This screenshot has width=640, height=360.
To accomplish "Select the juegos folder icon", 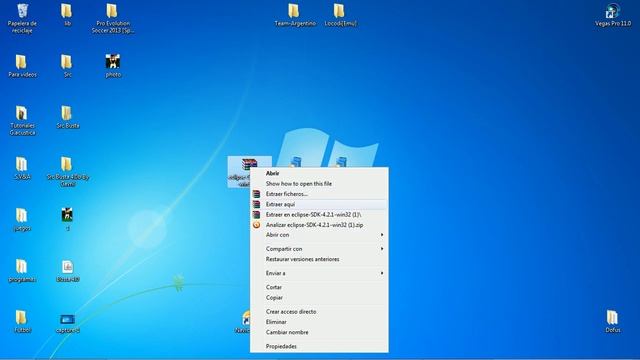I will pyautogui.click(x=22, y=220).
